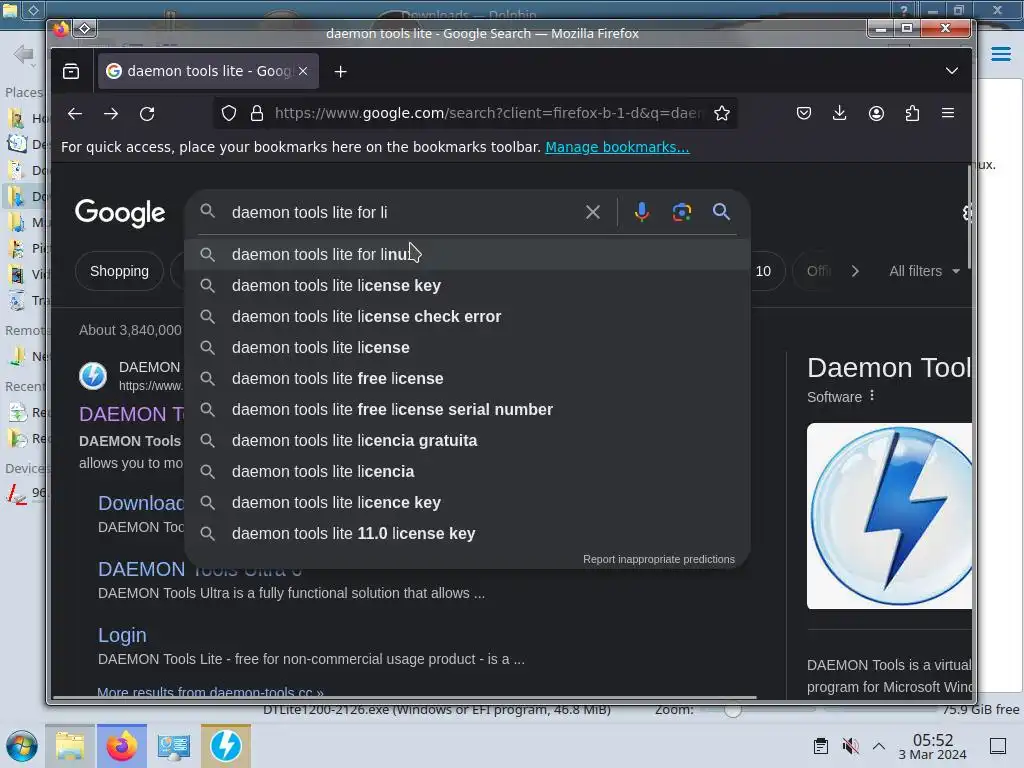Click the Google logo
This screenshot has width=1024, height=768.
(120, 213)
